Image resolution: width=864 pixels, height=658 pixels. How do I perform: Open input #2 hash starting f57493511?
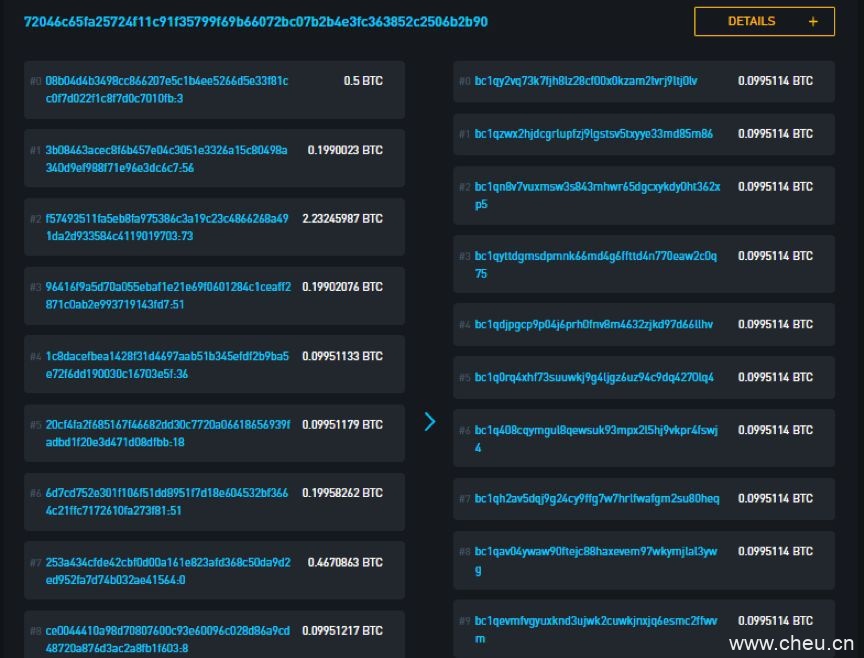(x=167, y=227)
